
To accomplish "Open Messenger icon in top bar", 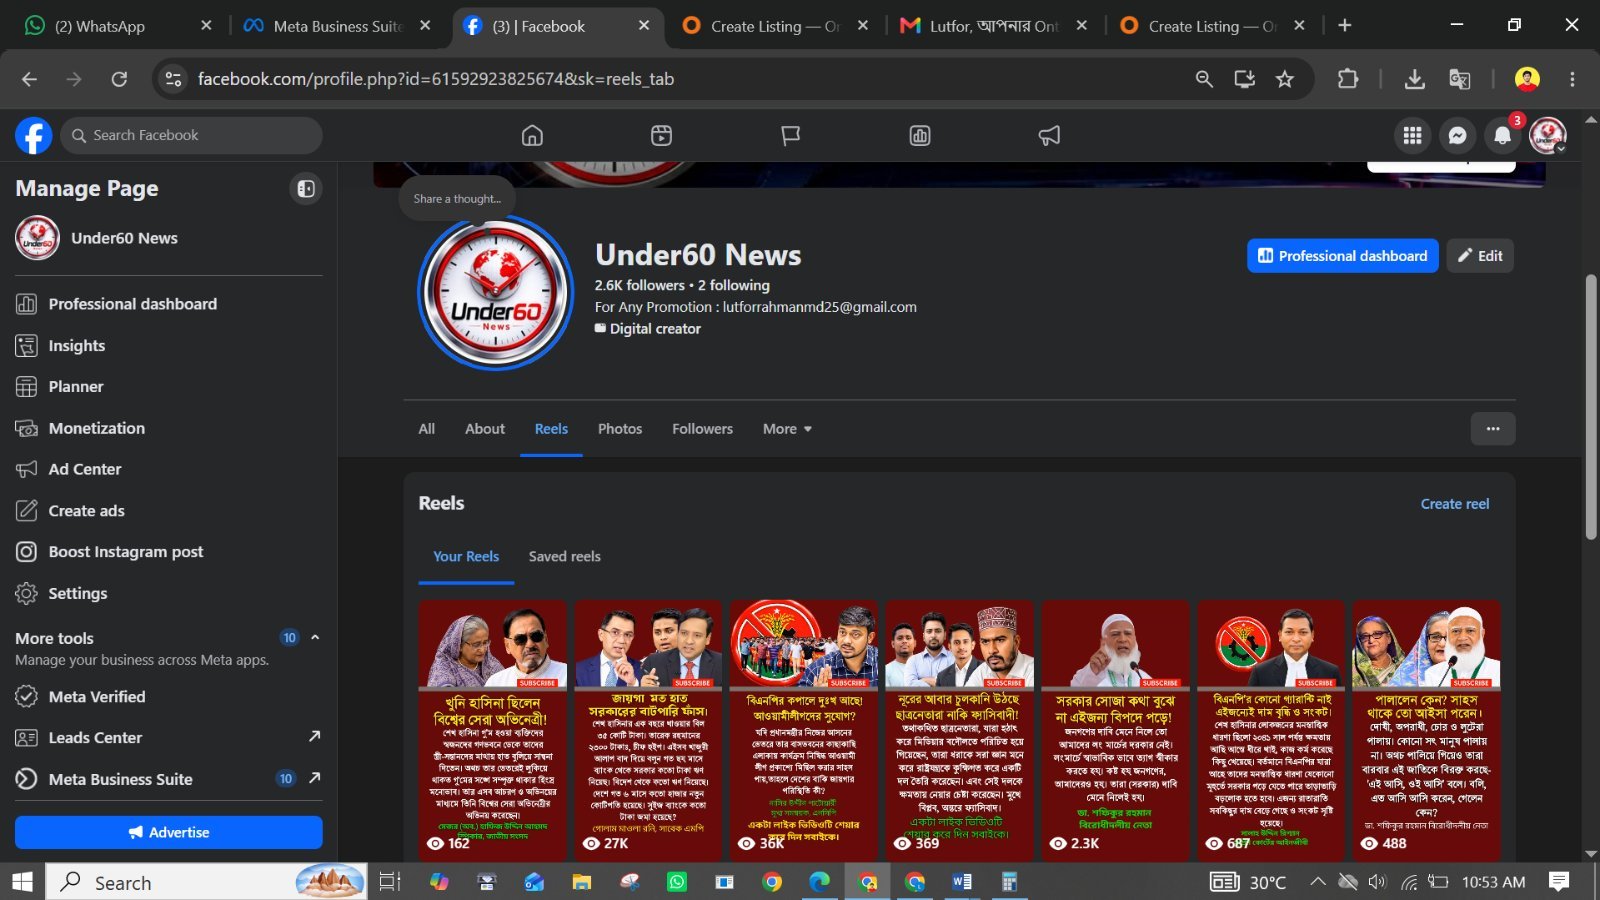I will click(1457, 135).
